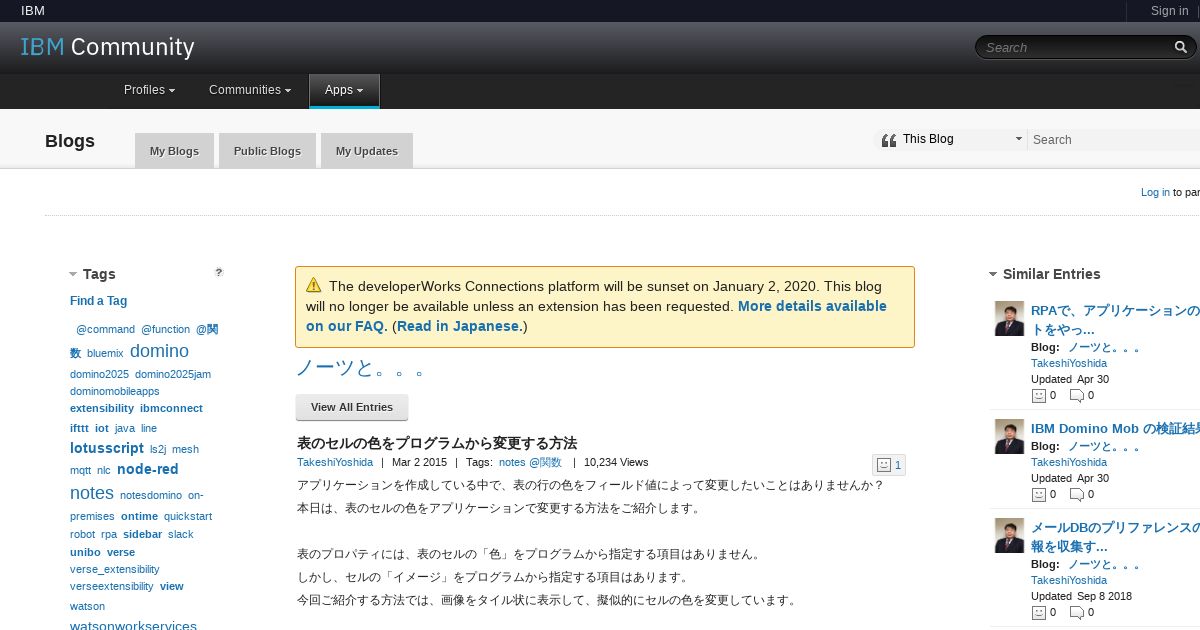
Task: Click like icon under メールDB entry
Action: pos(1038,612)
